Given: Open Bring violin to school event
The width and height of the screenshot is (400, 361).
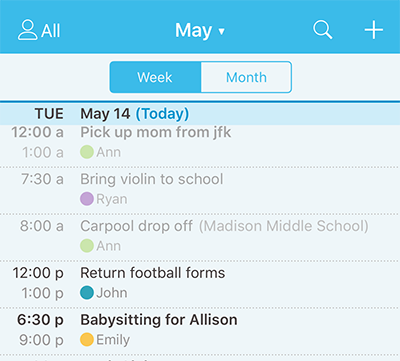Looking at the screenshot, I should click(x=200, y=191).
